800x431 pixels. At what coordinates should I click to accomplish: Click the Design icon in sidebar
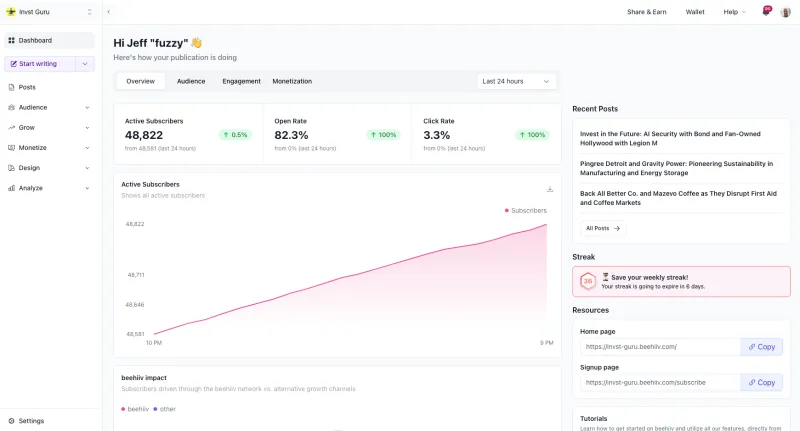pyautogui.click(x=11, y=168)
